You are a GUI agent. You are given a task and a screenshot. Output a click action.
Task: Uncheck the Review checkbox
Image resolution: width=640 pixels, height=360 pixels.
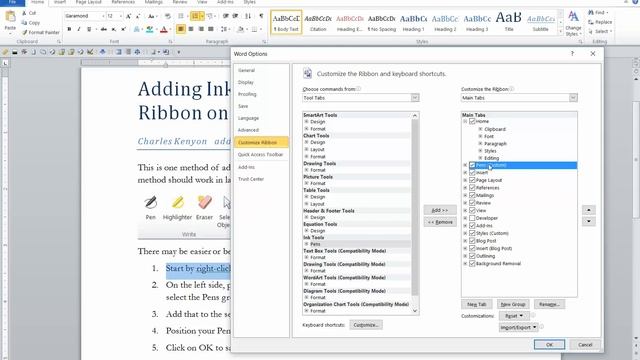click(472, 203)
